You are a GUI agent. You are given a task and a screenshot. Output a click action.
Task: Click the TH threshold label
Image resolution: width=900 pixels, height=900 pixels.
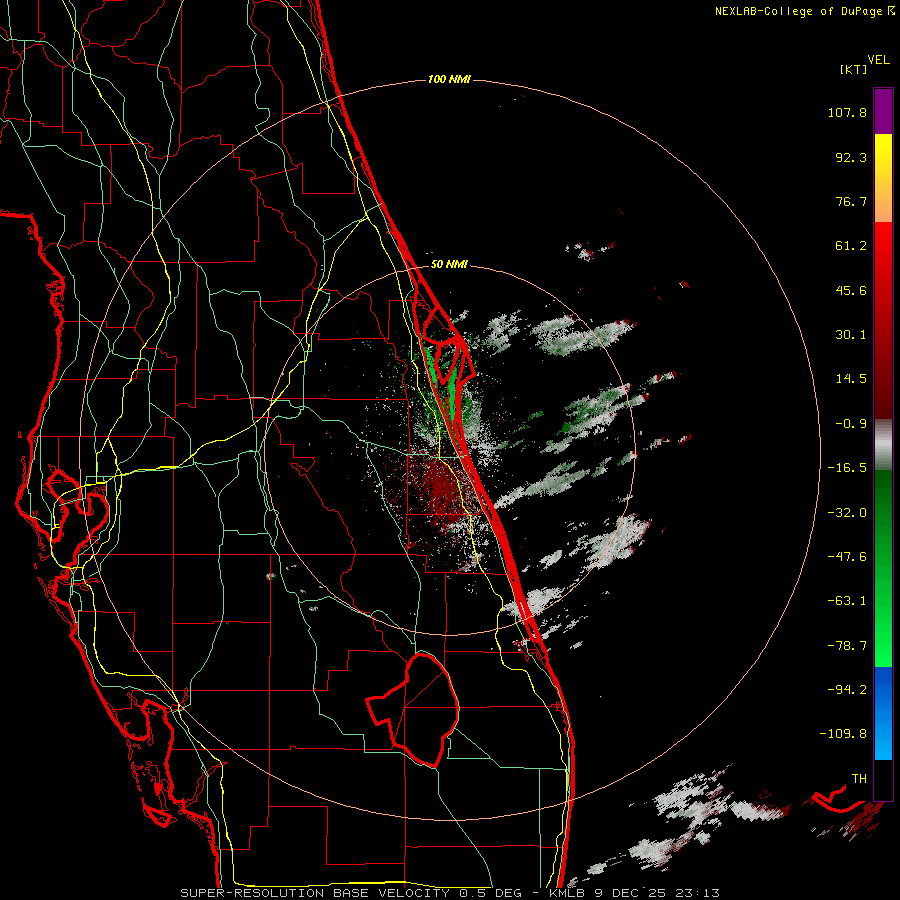click(x=859, y=778)
